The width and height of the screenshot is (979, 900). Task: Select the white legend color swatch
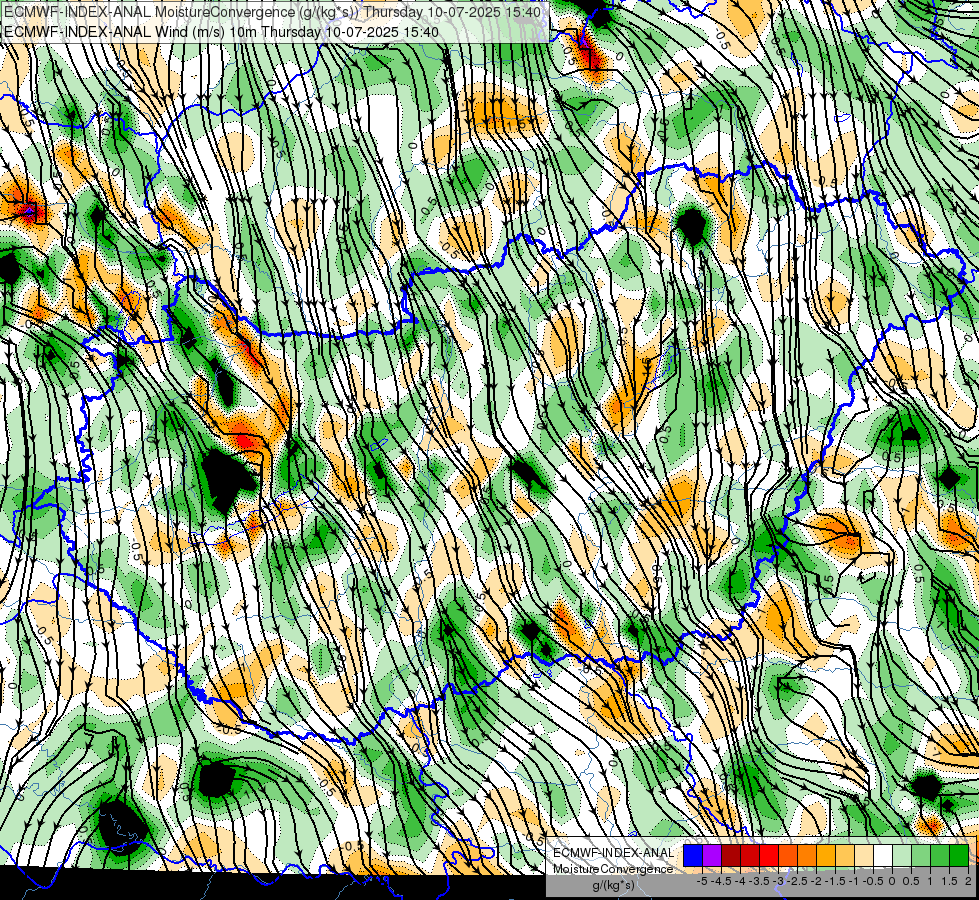[883, 855]
